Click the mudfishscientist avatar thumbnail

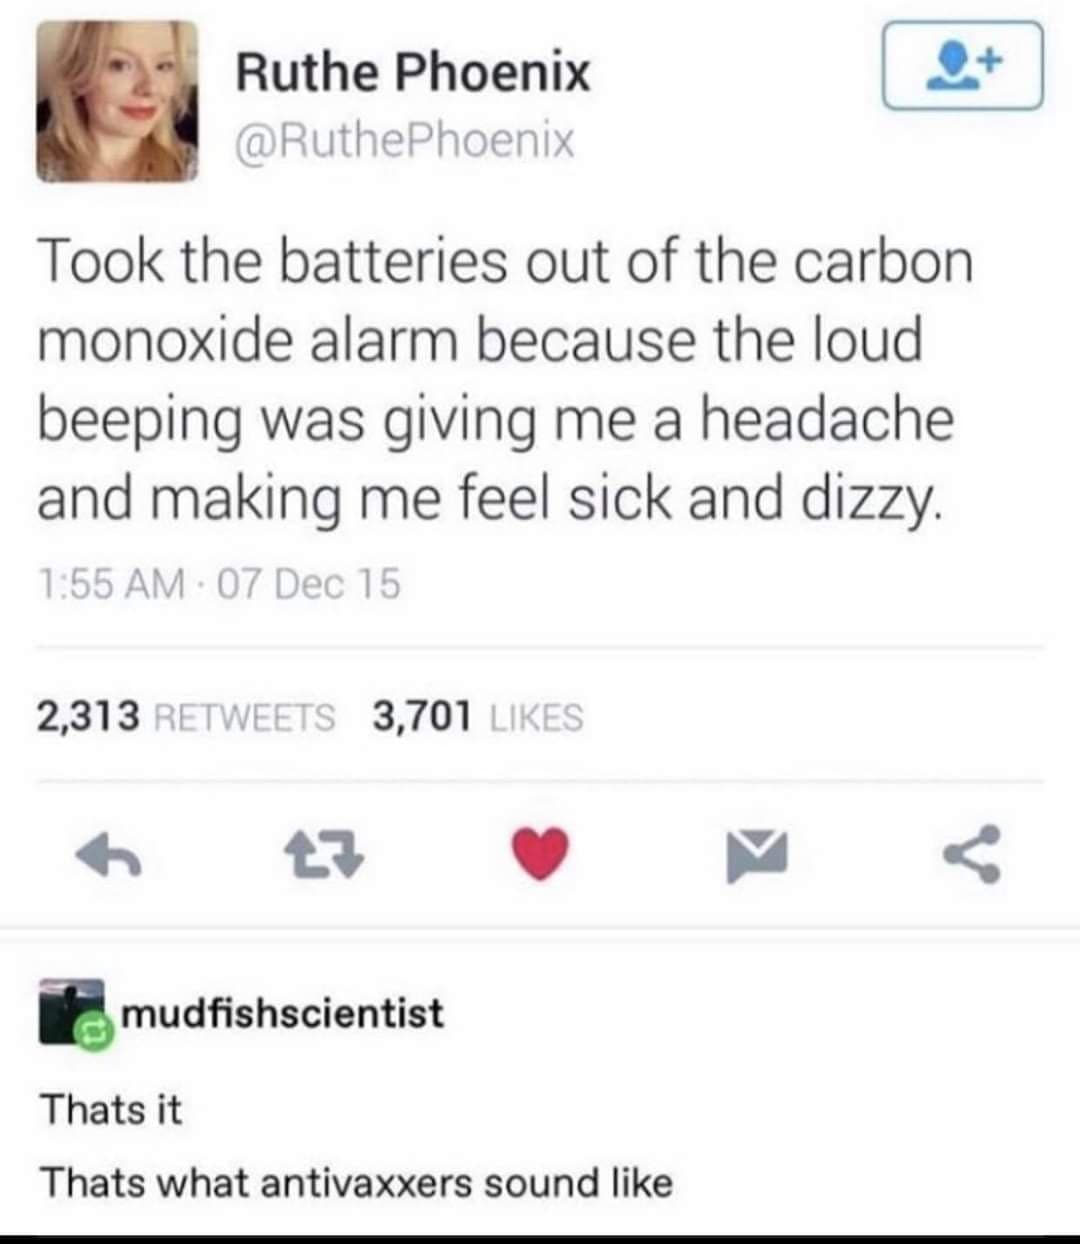click(71, 1012)
